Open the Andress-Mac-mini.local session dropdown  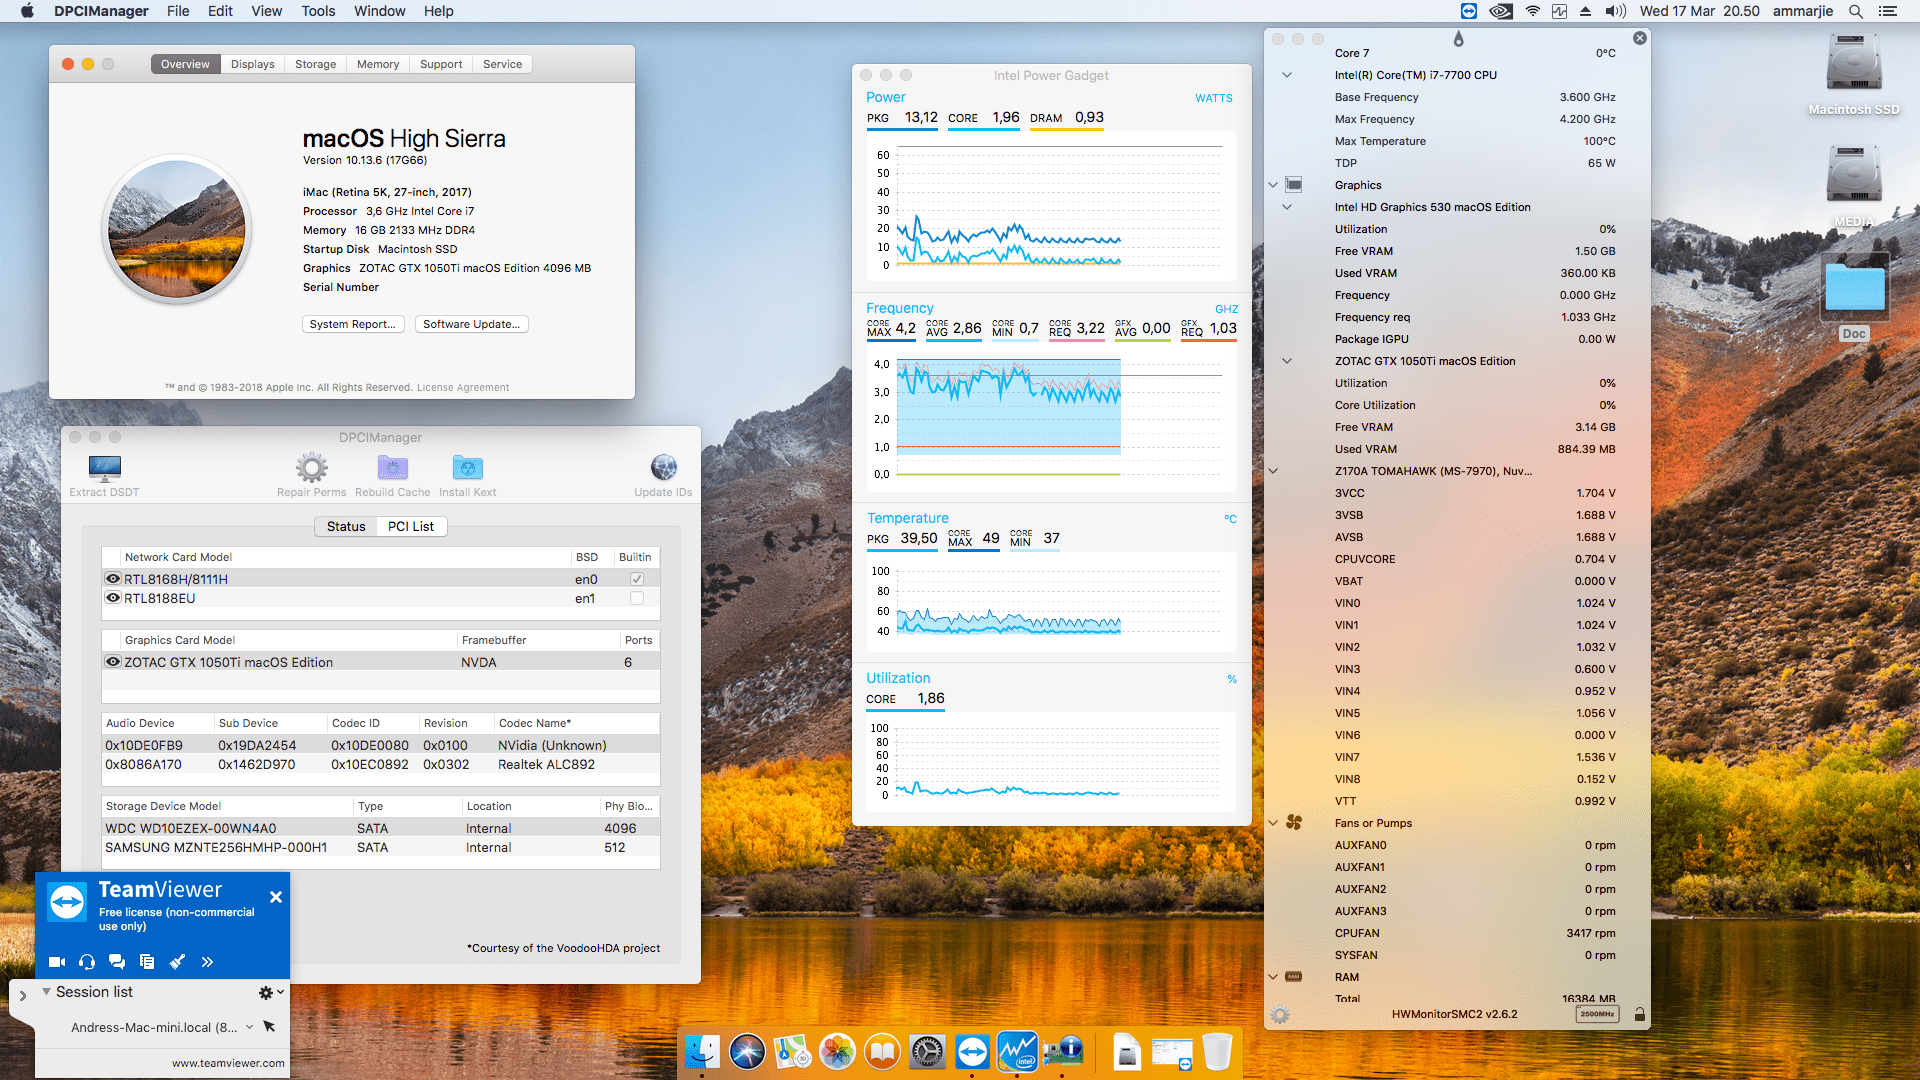tap(249, 1027)
